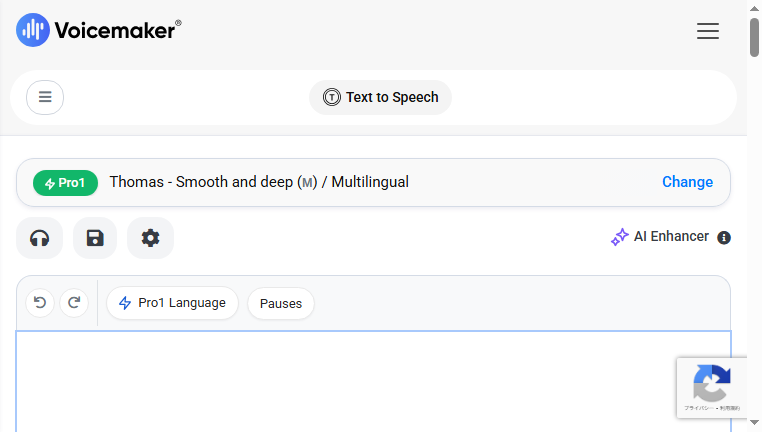The height and width of the screenshot is (432, 762).
Task: Open the gear voice settings icon
Action: coord(150,238)
